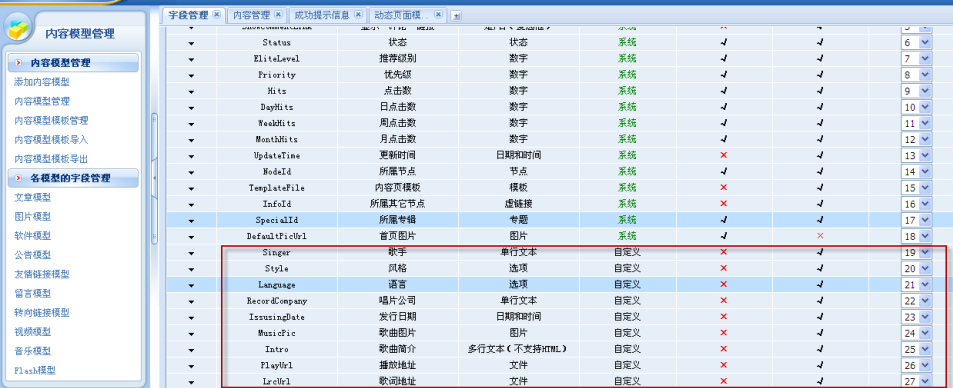Open the 添加内容模型 link
The width and height of the screenshot is (953, 388).
(x=42, y=82)
